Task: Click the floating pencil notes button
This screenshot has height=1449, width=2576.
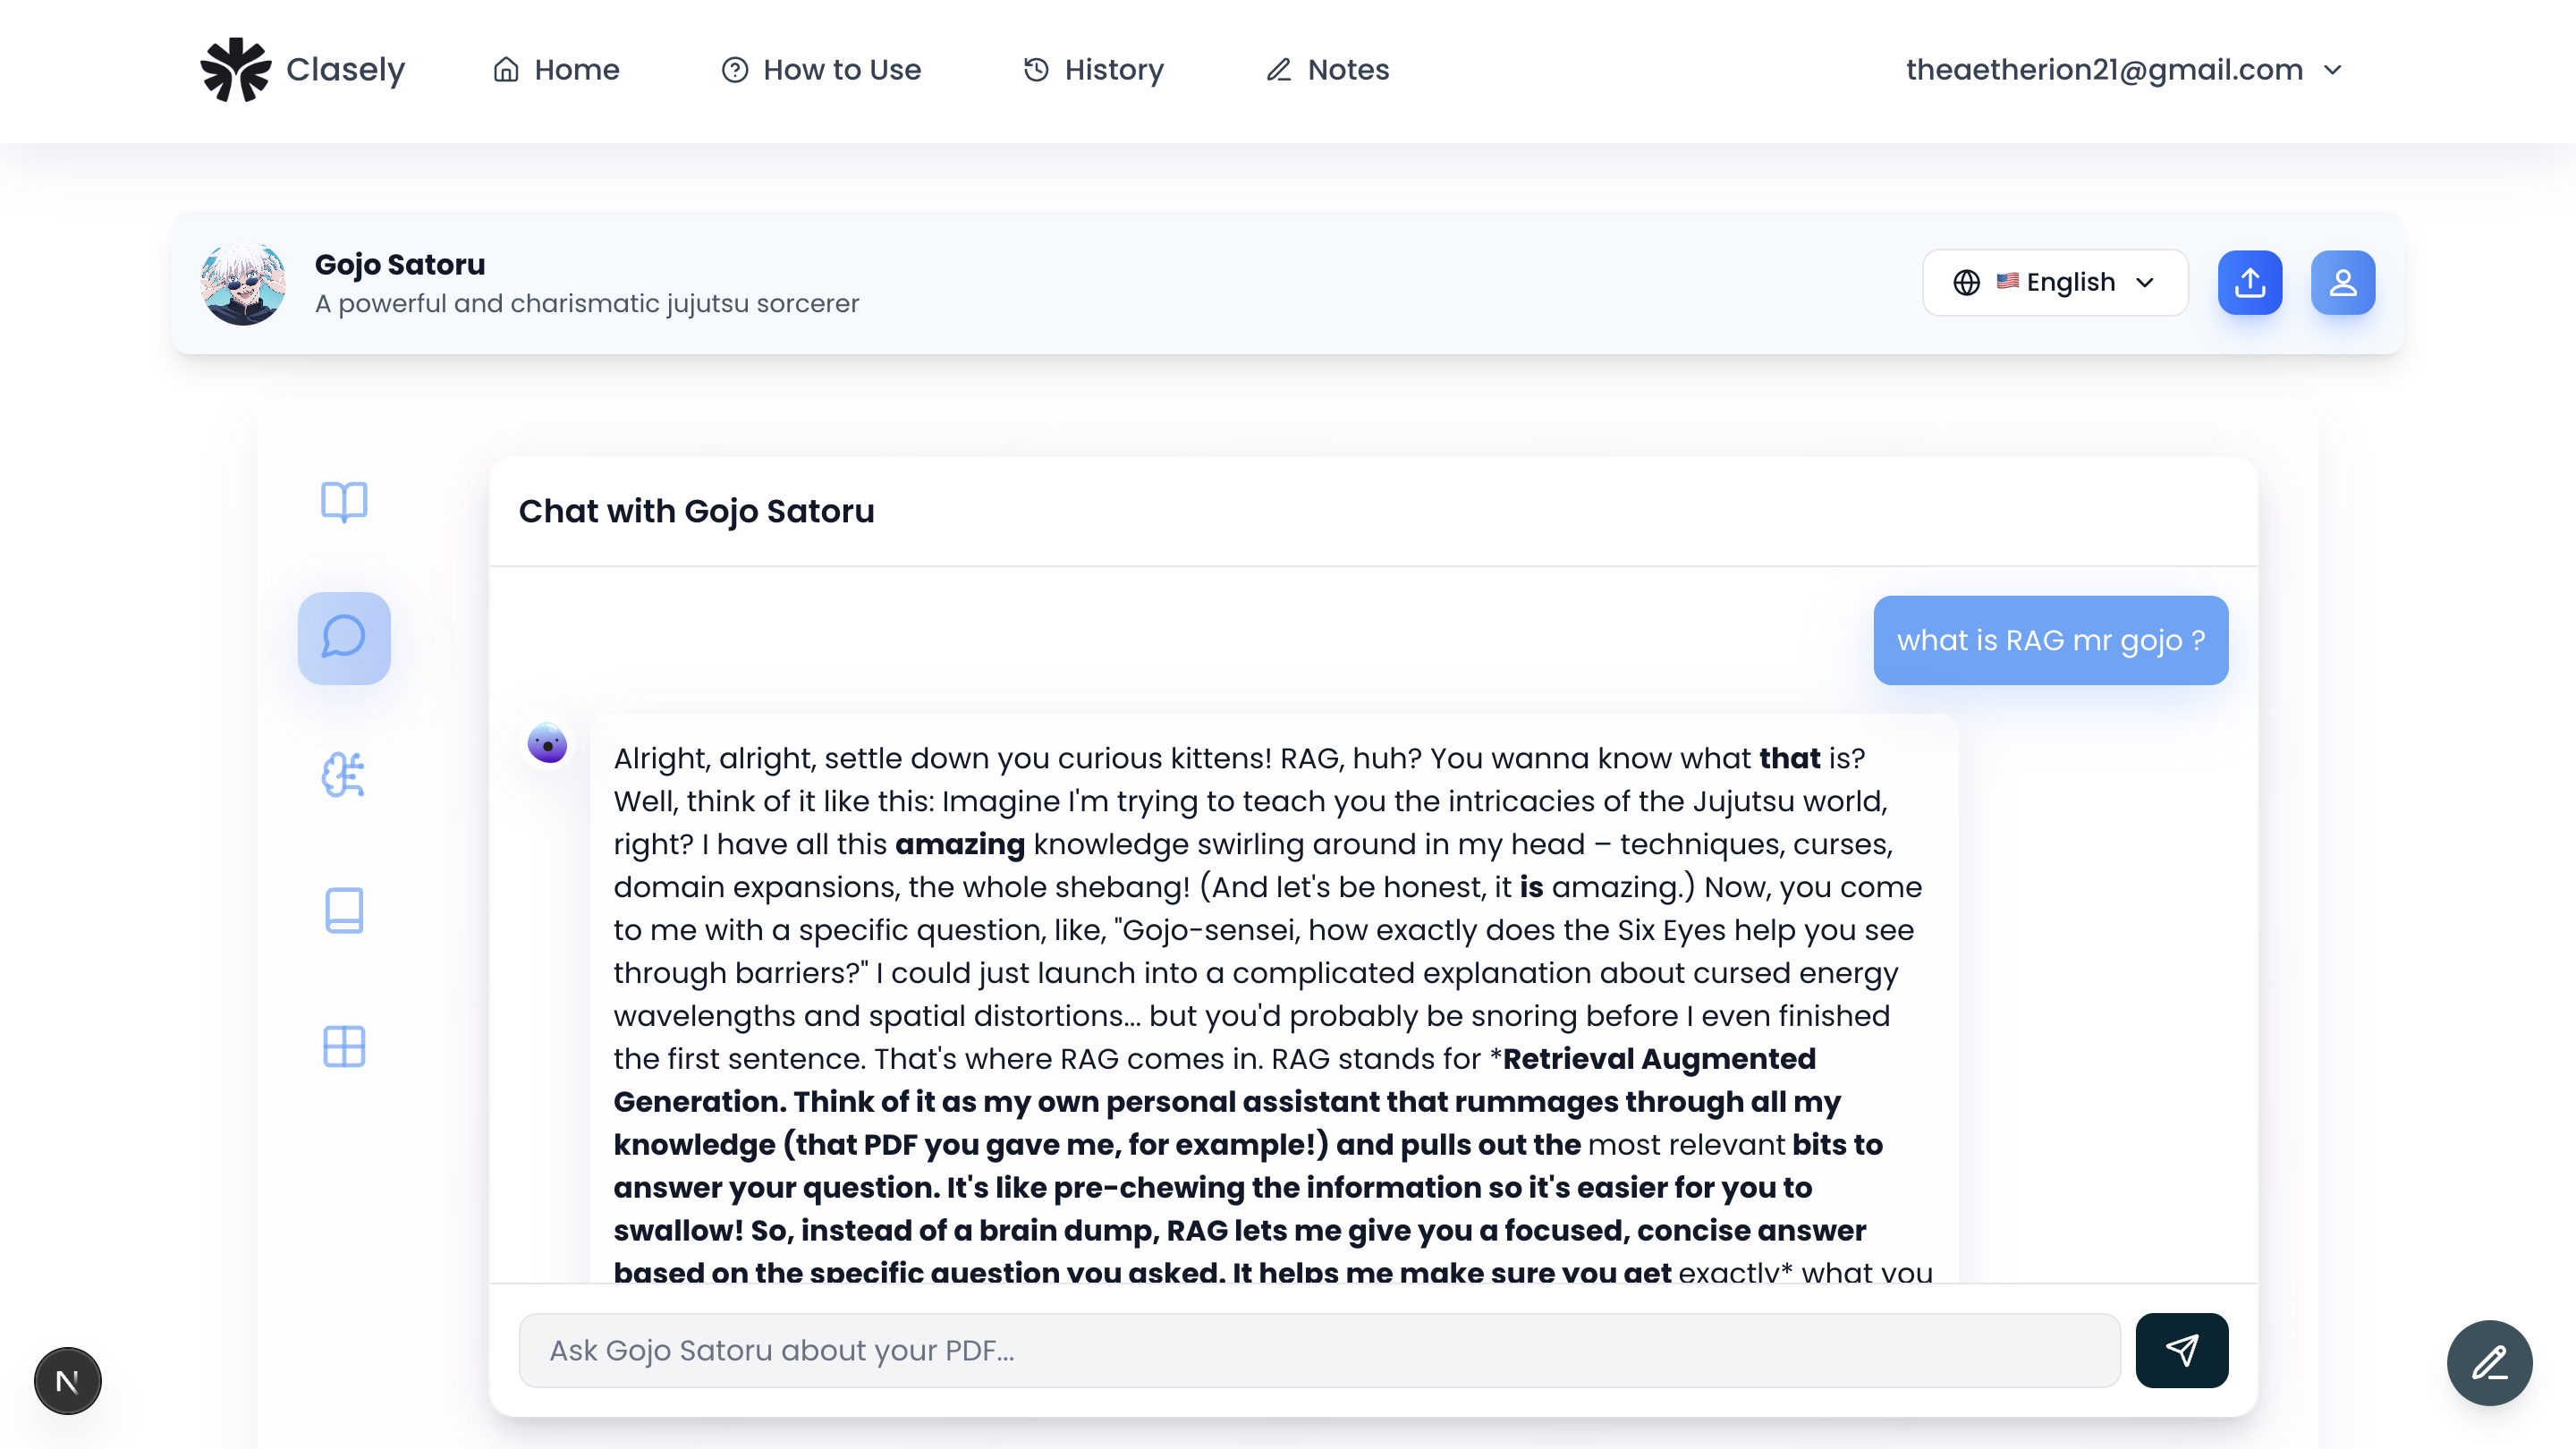Action: pyautogui.click(x=2490, y=1363)
